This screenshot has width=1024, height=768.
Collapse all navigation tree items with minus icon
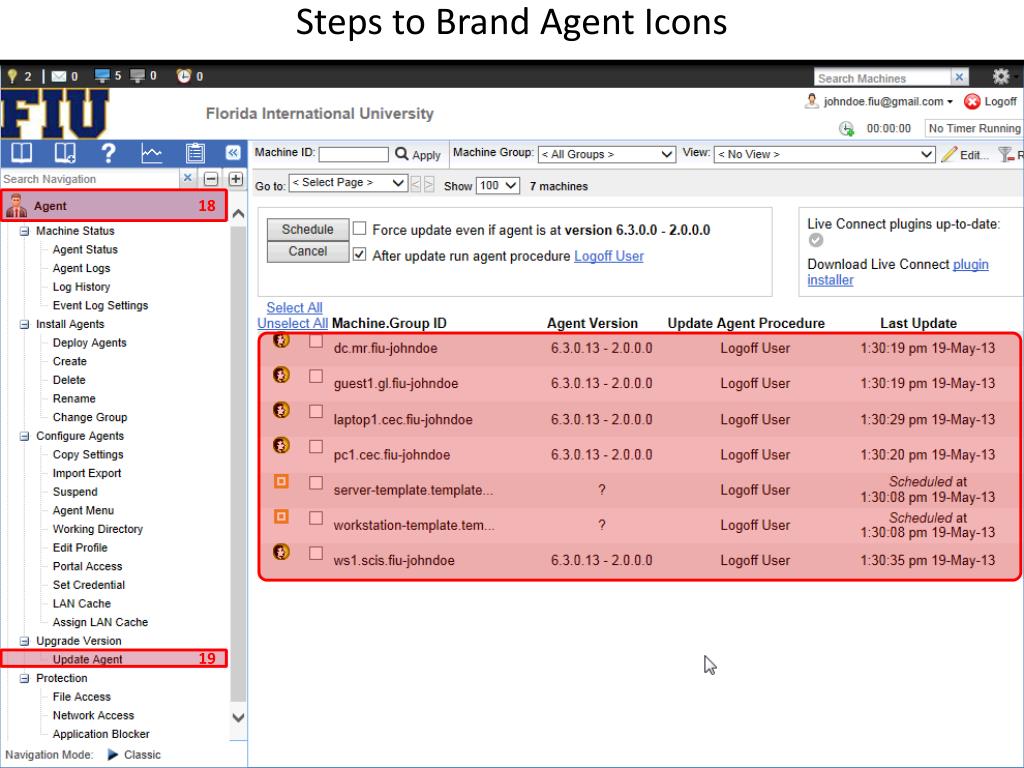pyautogui.click(x=211, y=178)
